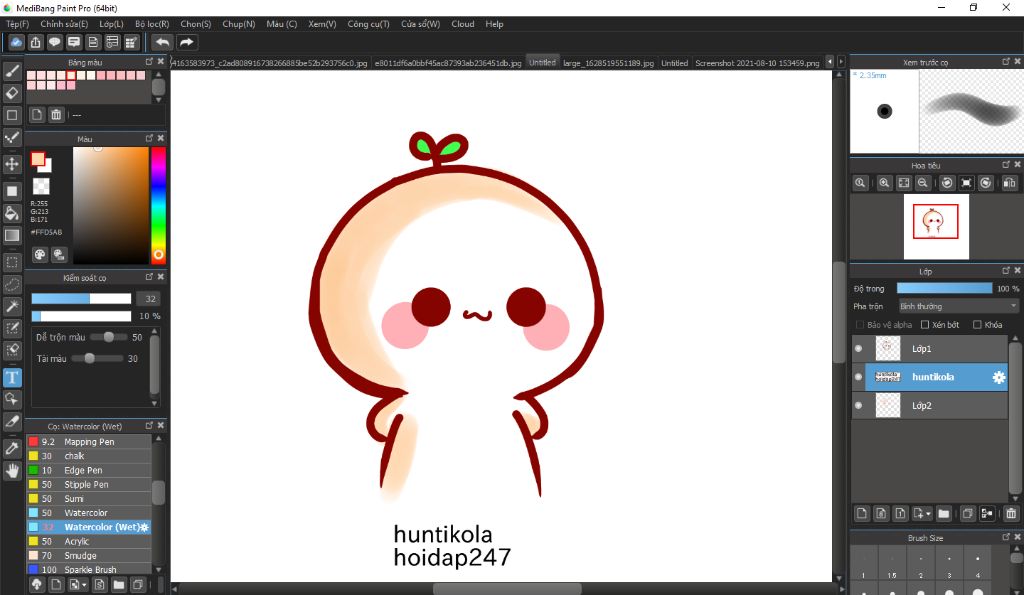Pop out the Bảng màu panel
This screenshot has height=595, width=1024.
tap(149, 61)
